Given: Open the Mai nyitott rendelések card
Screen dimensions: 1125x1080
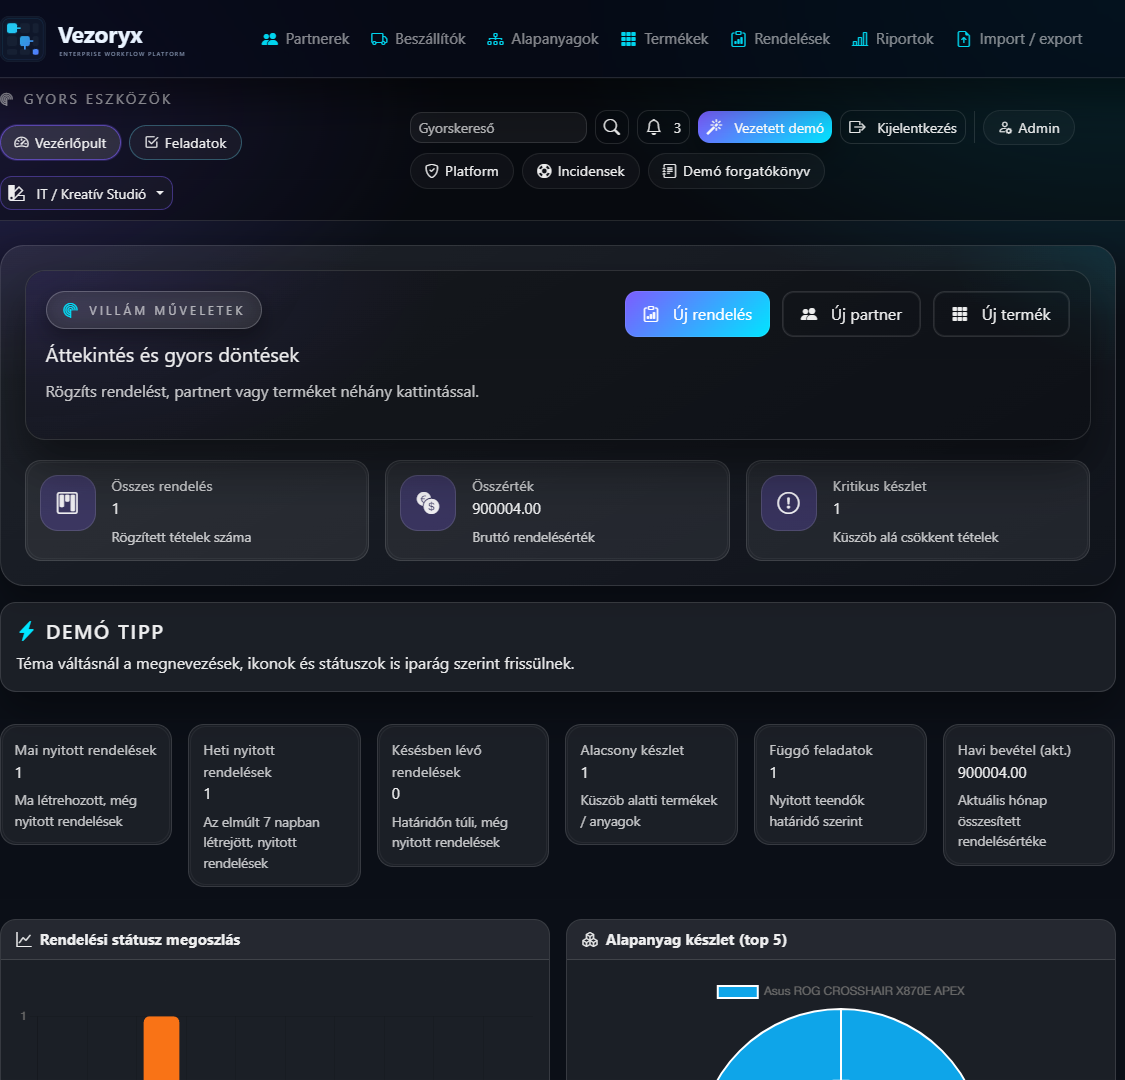Looking at the screenshot, I should point(86,784).
